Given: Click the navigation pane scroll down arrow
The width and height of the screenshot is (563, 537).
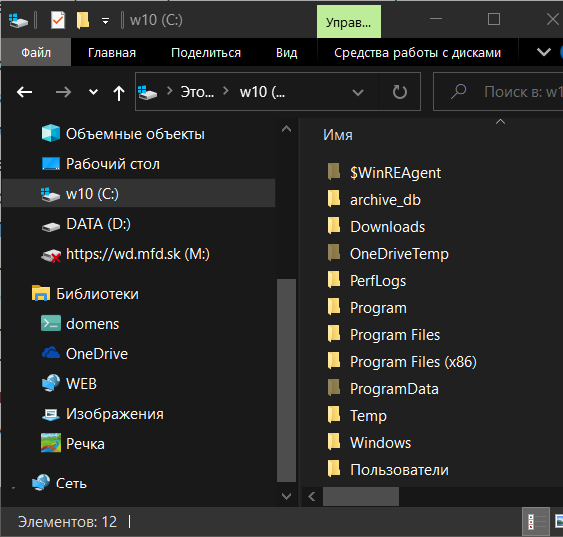Looking at the screenshot, I should pyautogui.click(x=287, y=496).
